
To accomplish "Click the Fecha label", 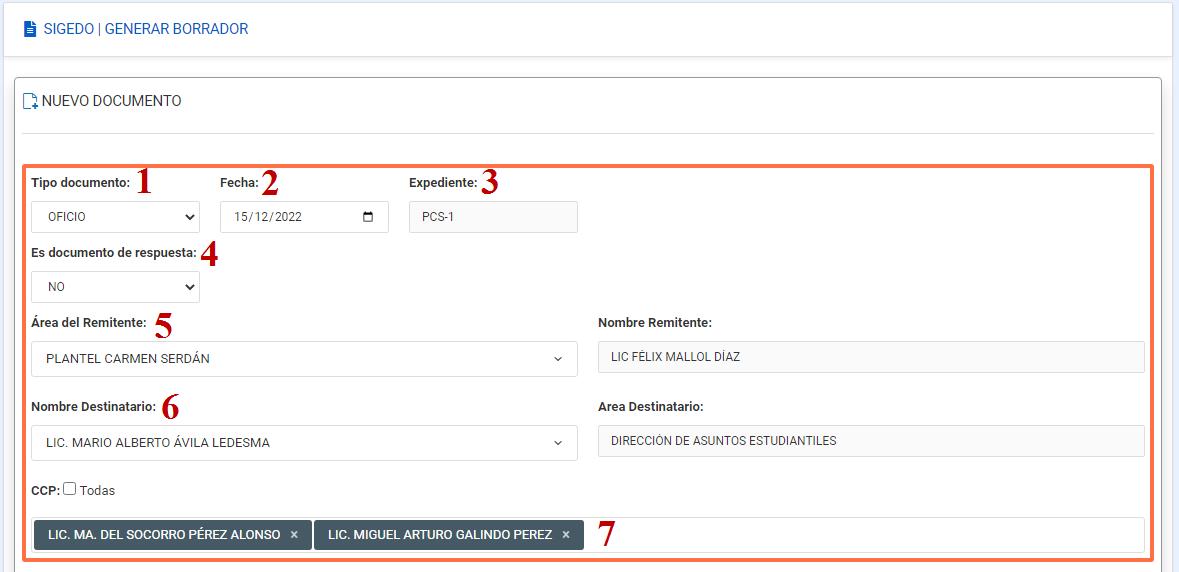I will 239,183.
